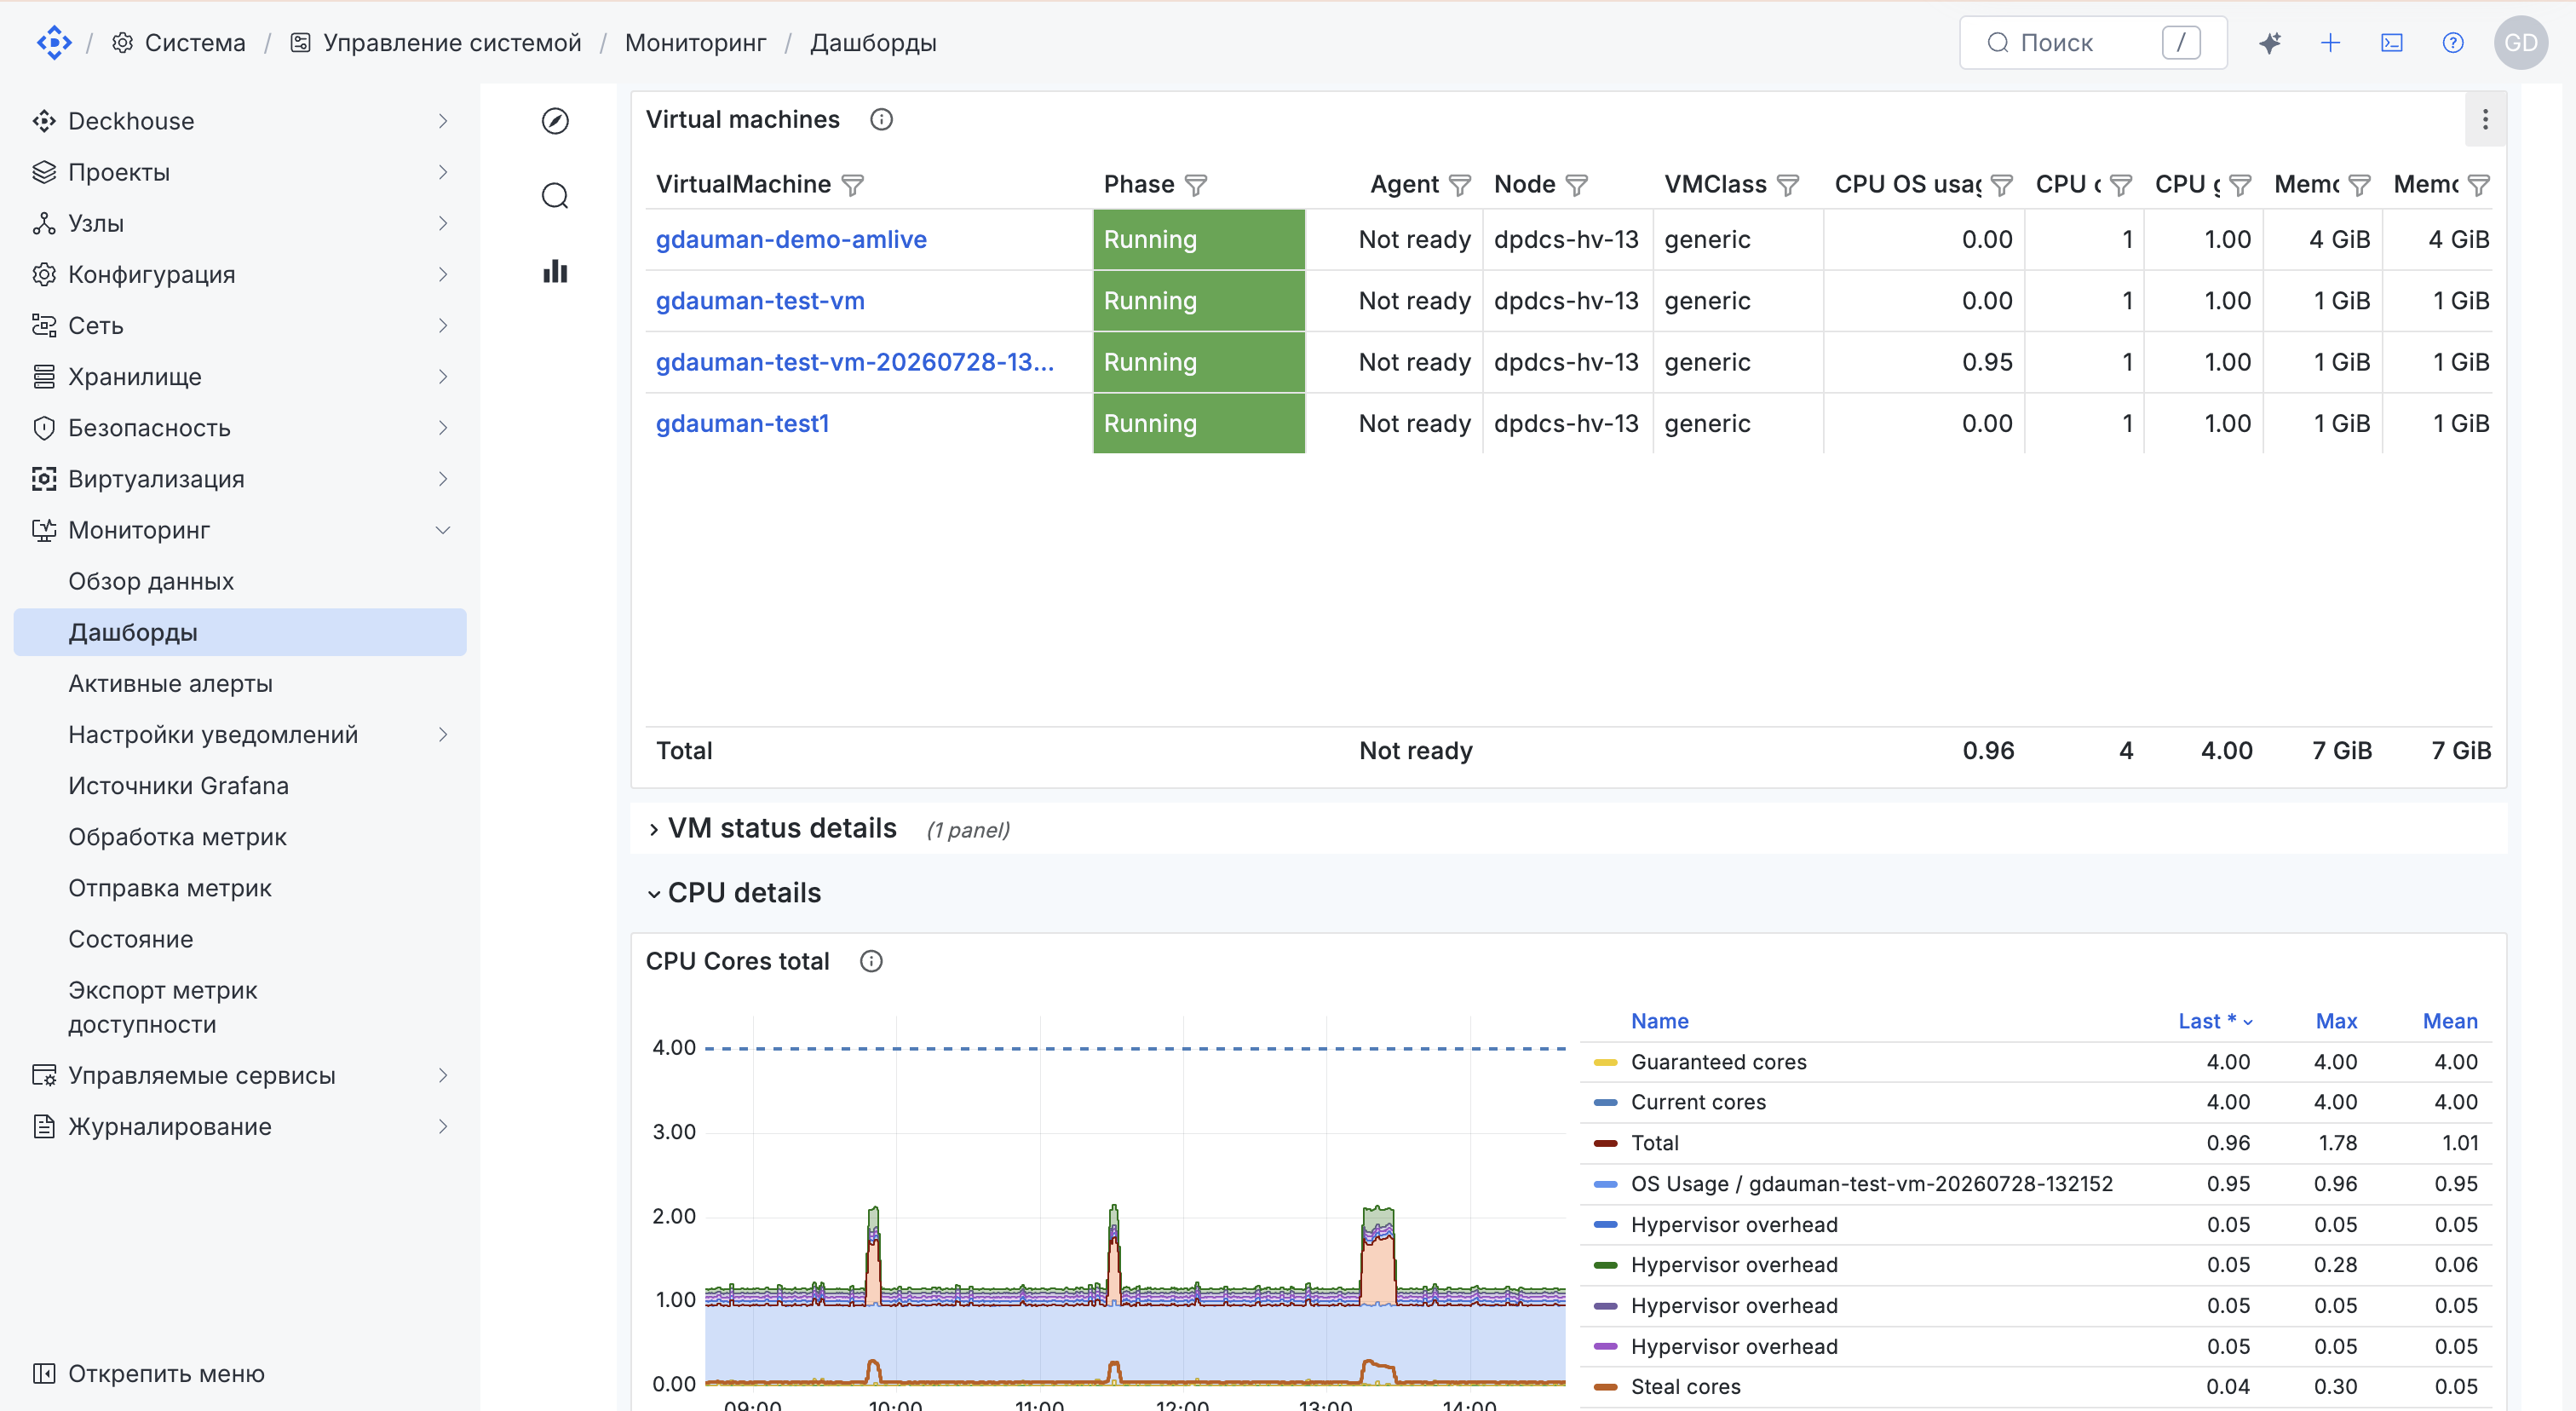Open the compass explore icon

[x=555, y=121]
